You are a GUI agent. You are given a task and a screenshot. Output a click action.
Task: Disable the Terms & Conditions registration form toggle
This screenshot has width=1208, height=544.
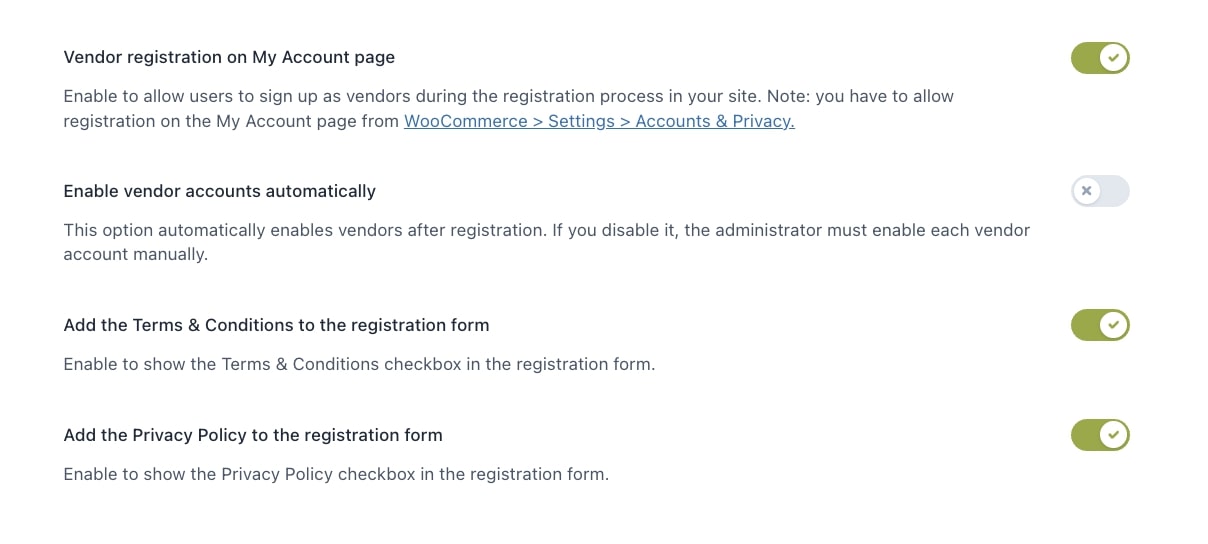tap(1100, 325)
